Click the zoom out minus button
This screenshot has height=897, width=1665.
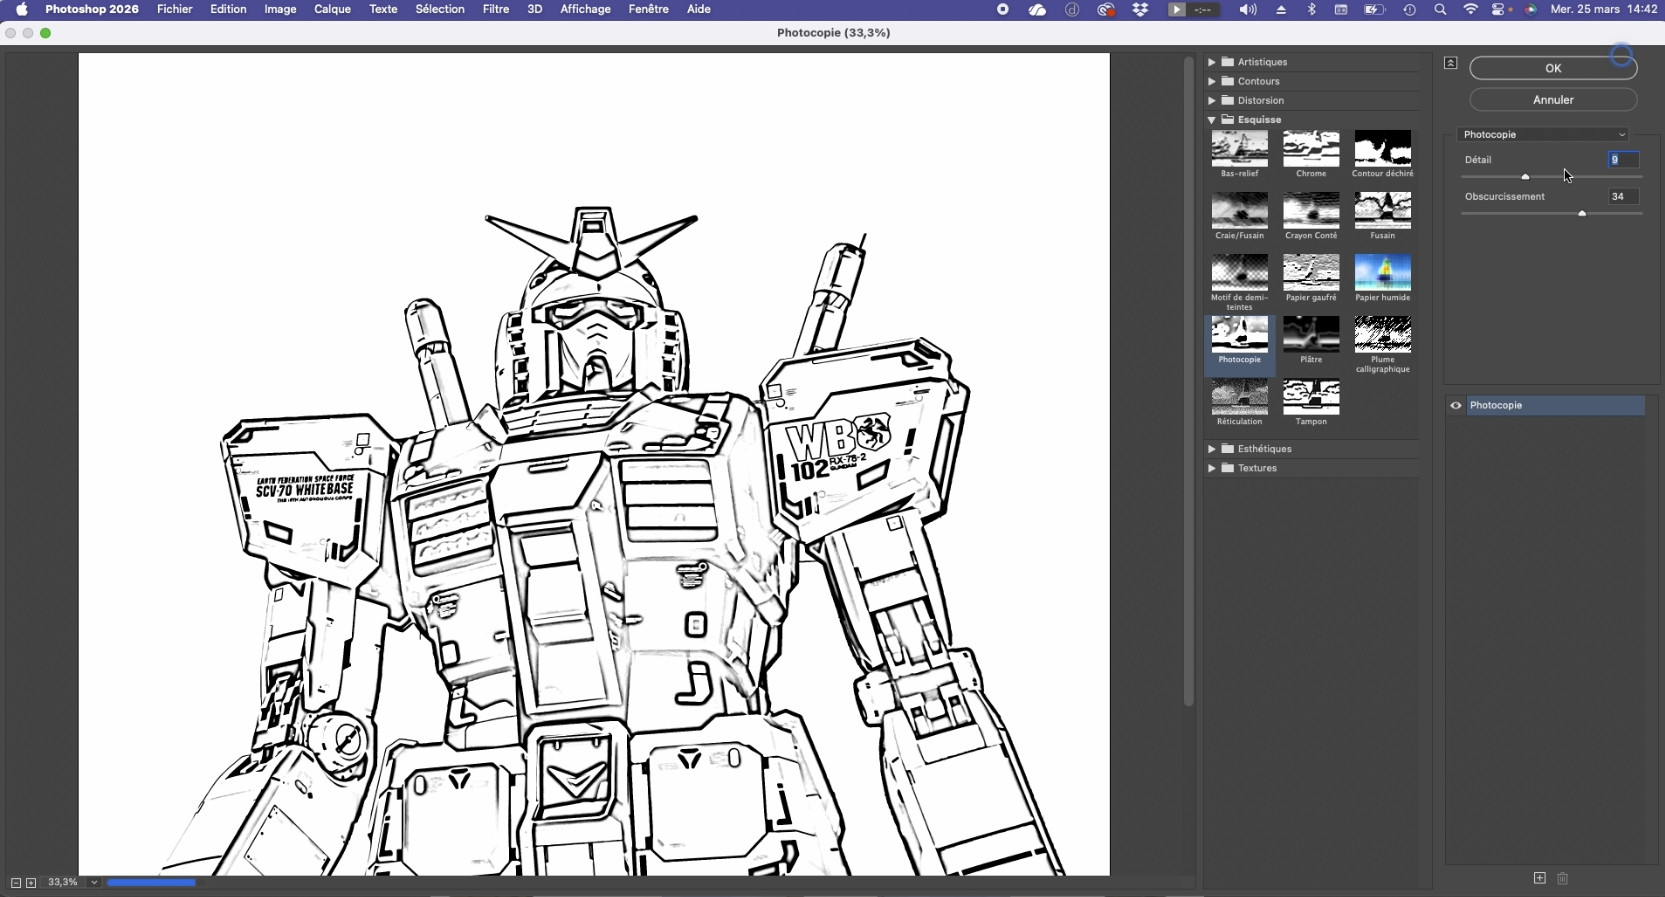(x=15, y=883)
